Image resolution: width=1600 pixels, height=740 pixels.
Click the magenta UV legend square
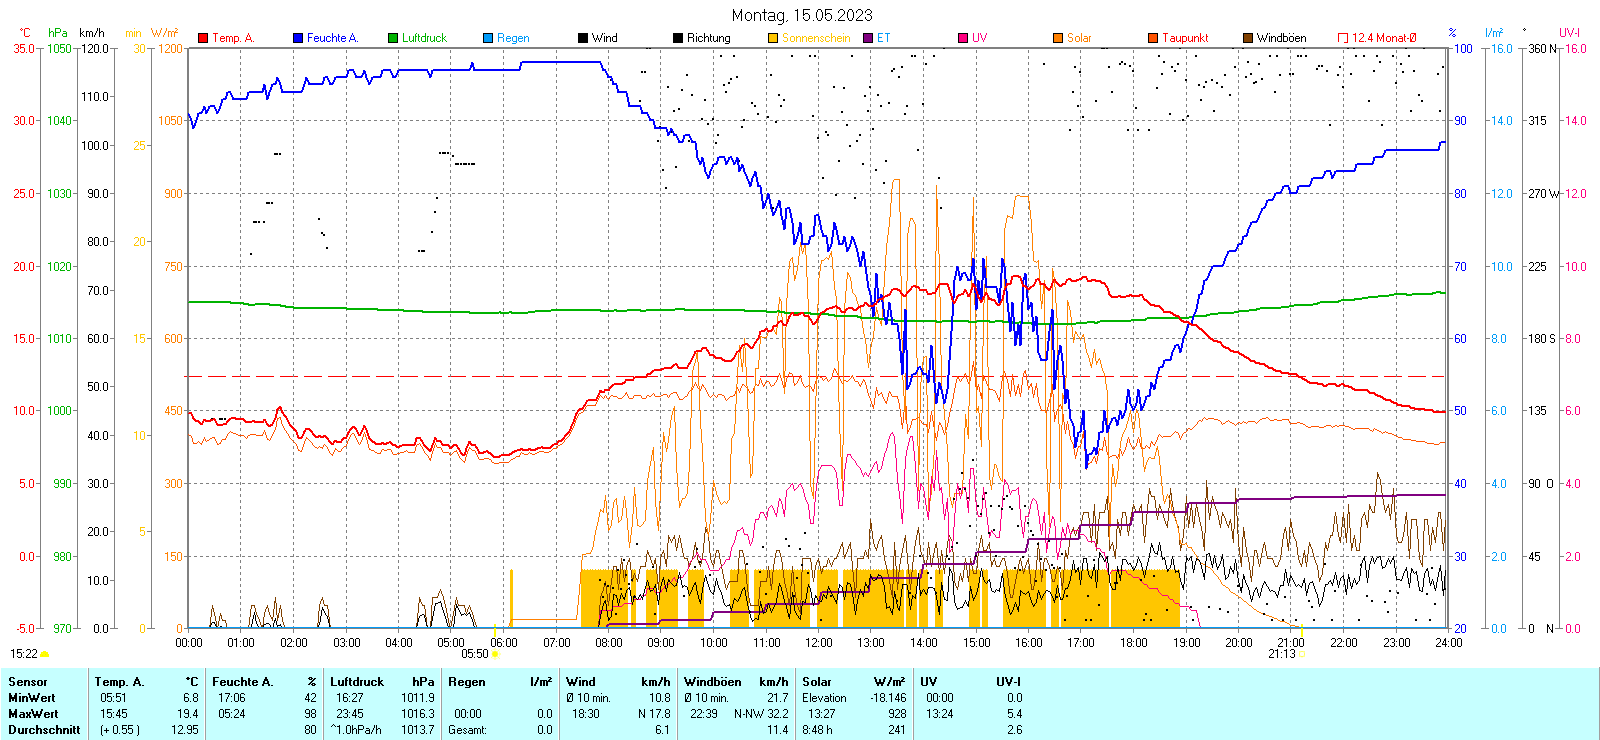[963, 38]
